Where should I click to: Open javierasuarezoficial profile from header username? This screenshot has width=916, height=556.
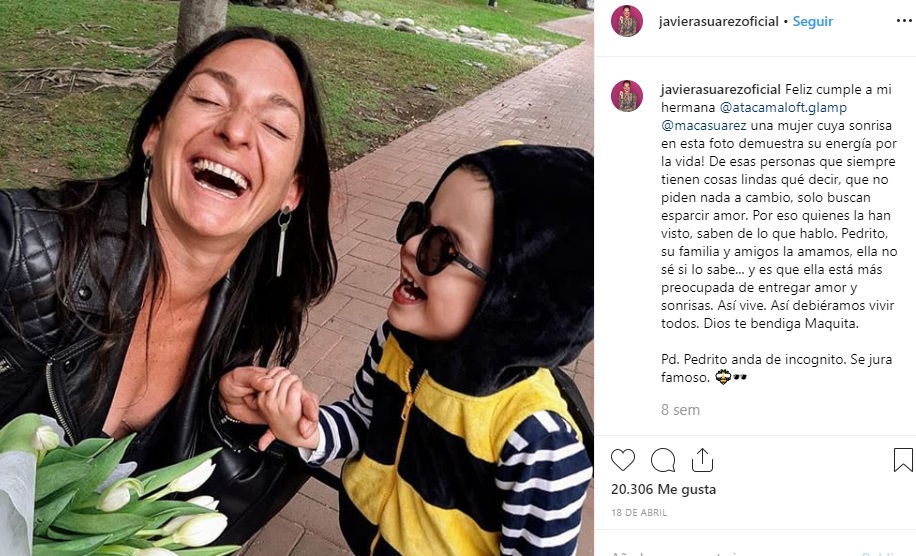(719, 22)
